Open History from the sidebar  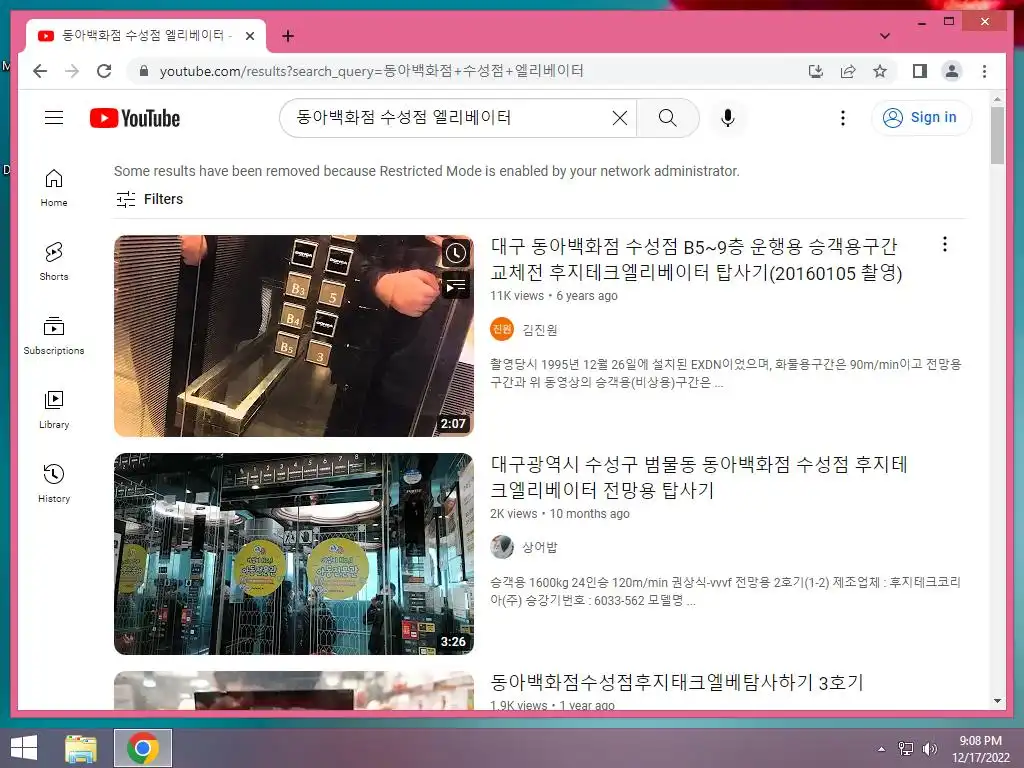(54, 483)
